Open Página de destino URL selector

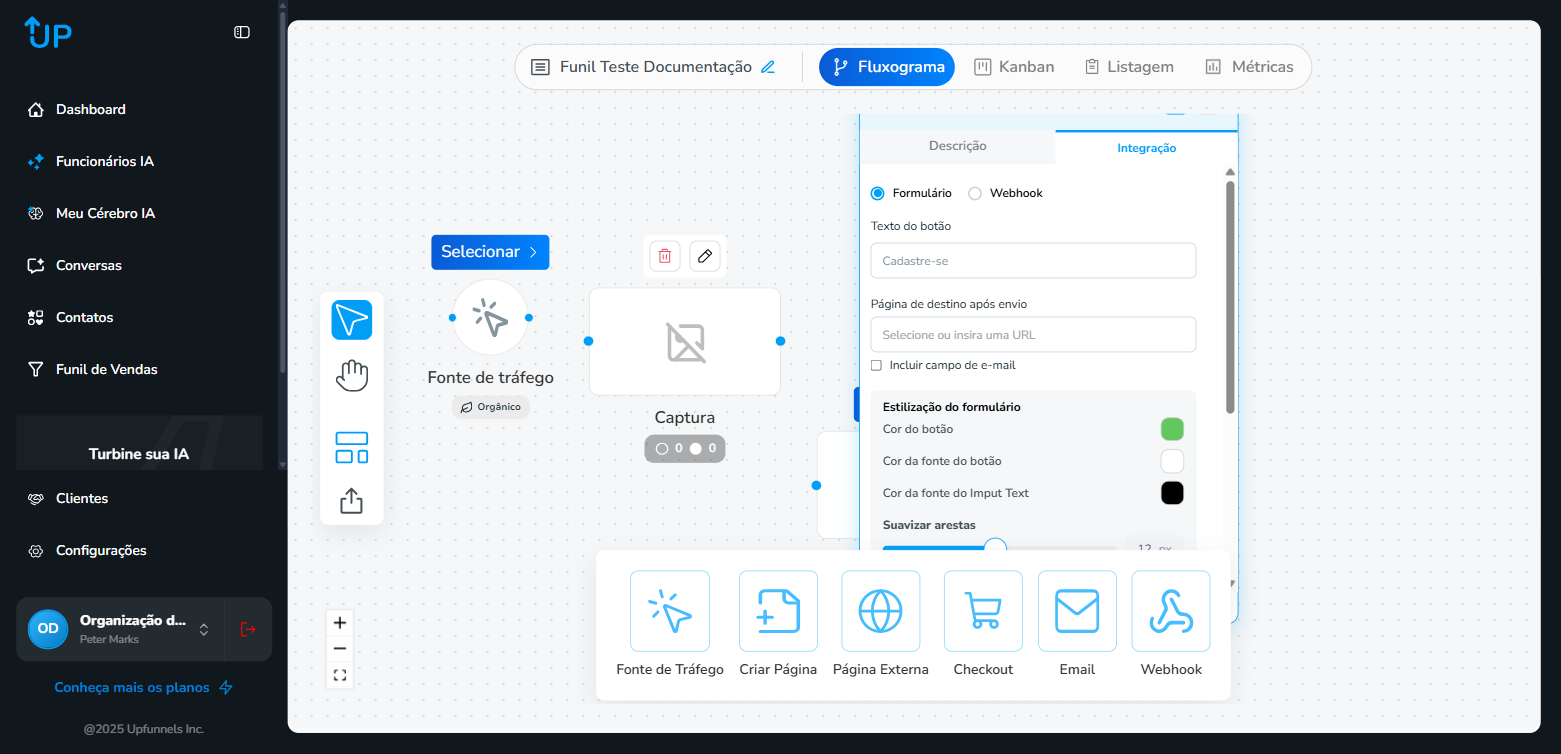pos(1033,335)
